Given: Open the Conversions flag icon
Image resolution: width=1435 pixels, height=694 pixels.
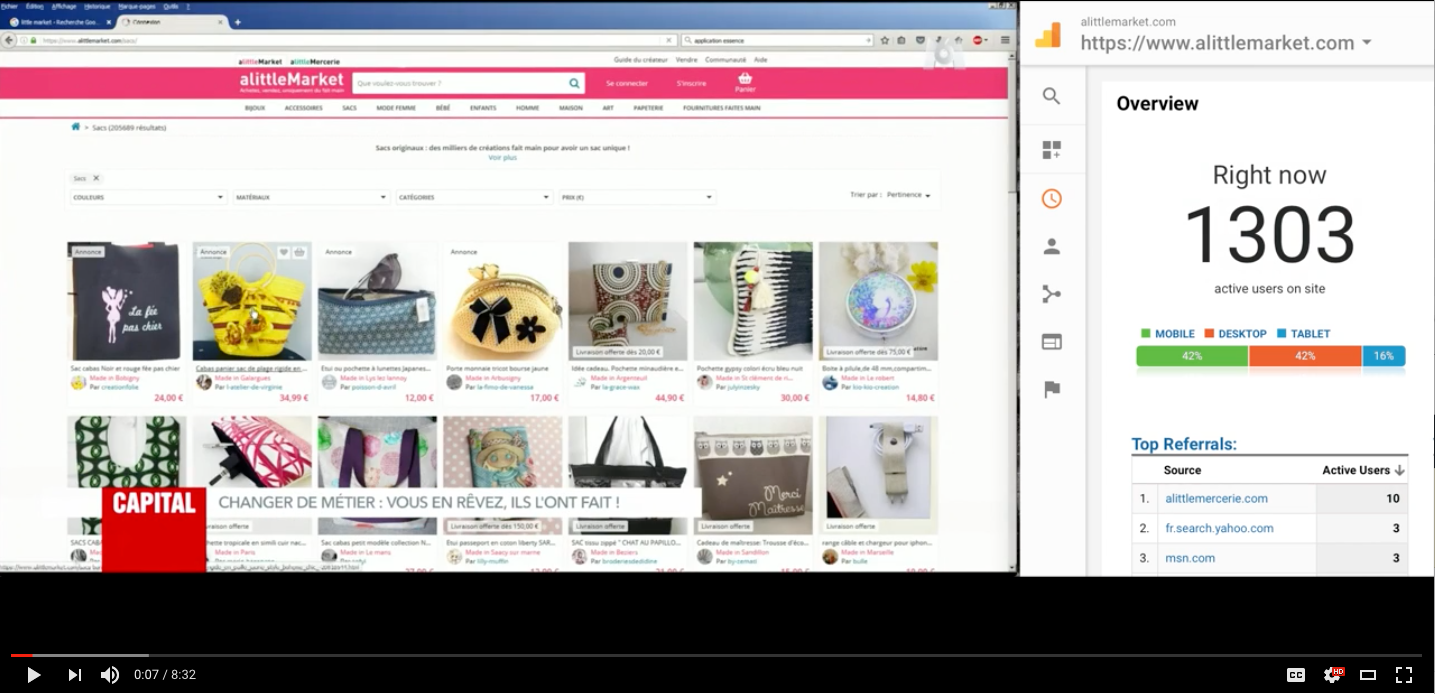Looking at the screenshot, I should click(1051, 390).
